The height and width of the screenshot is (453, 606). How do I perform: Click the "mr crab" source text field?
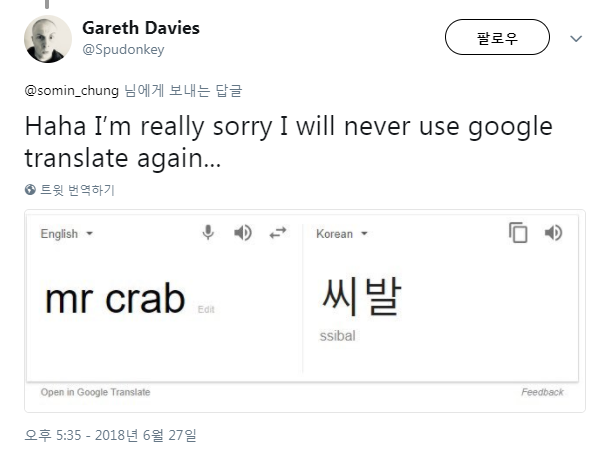click(x=115, y=299)
